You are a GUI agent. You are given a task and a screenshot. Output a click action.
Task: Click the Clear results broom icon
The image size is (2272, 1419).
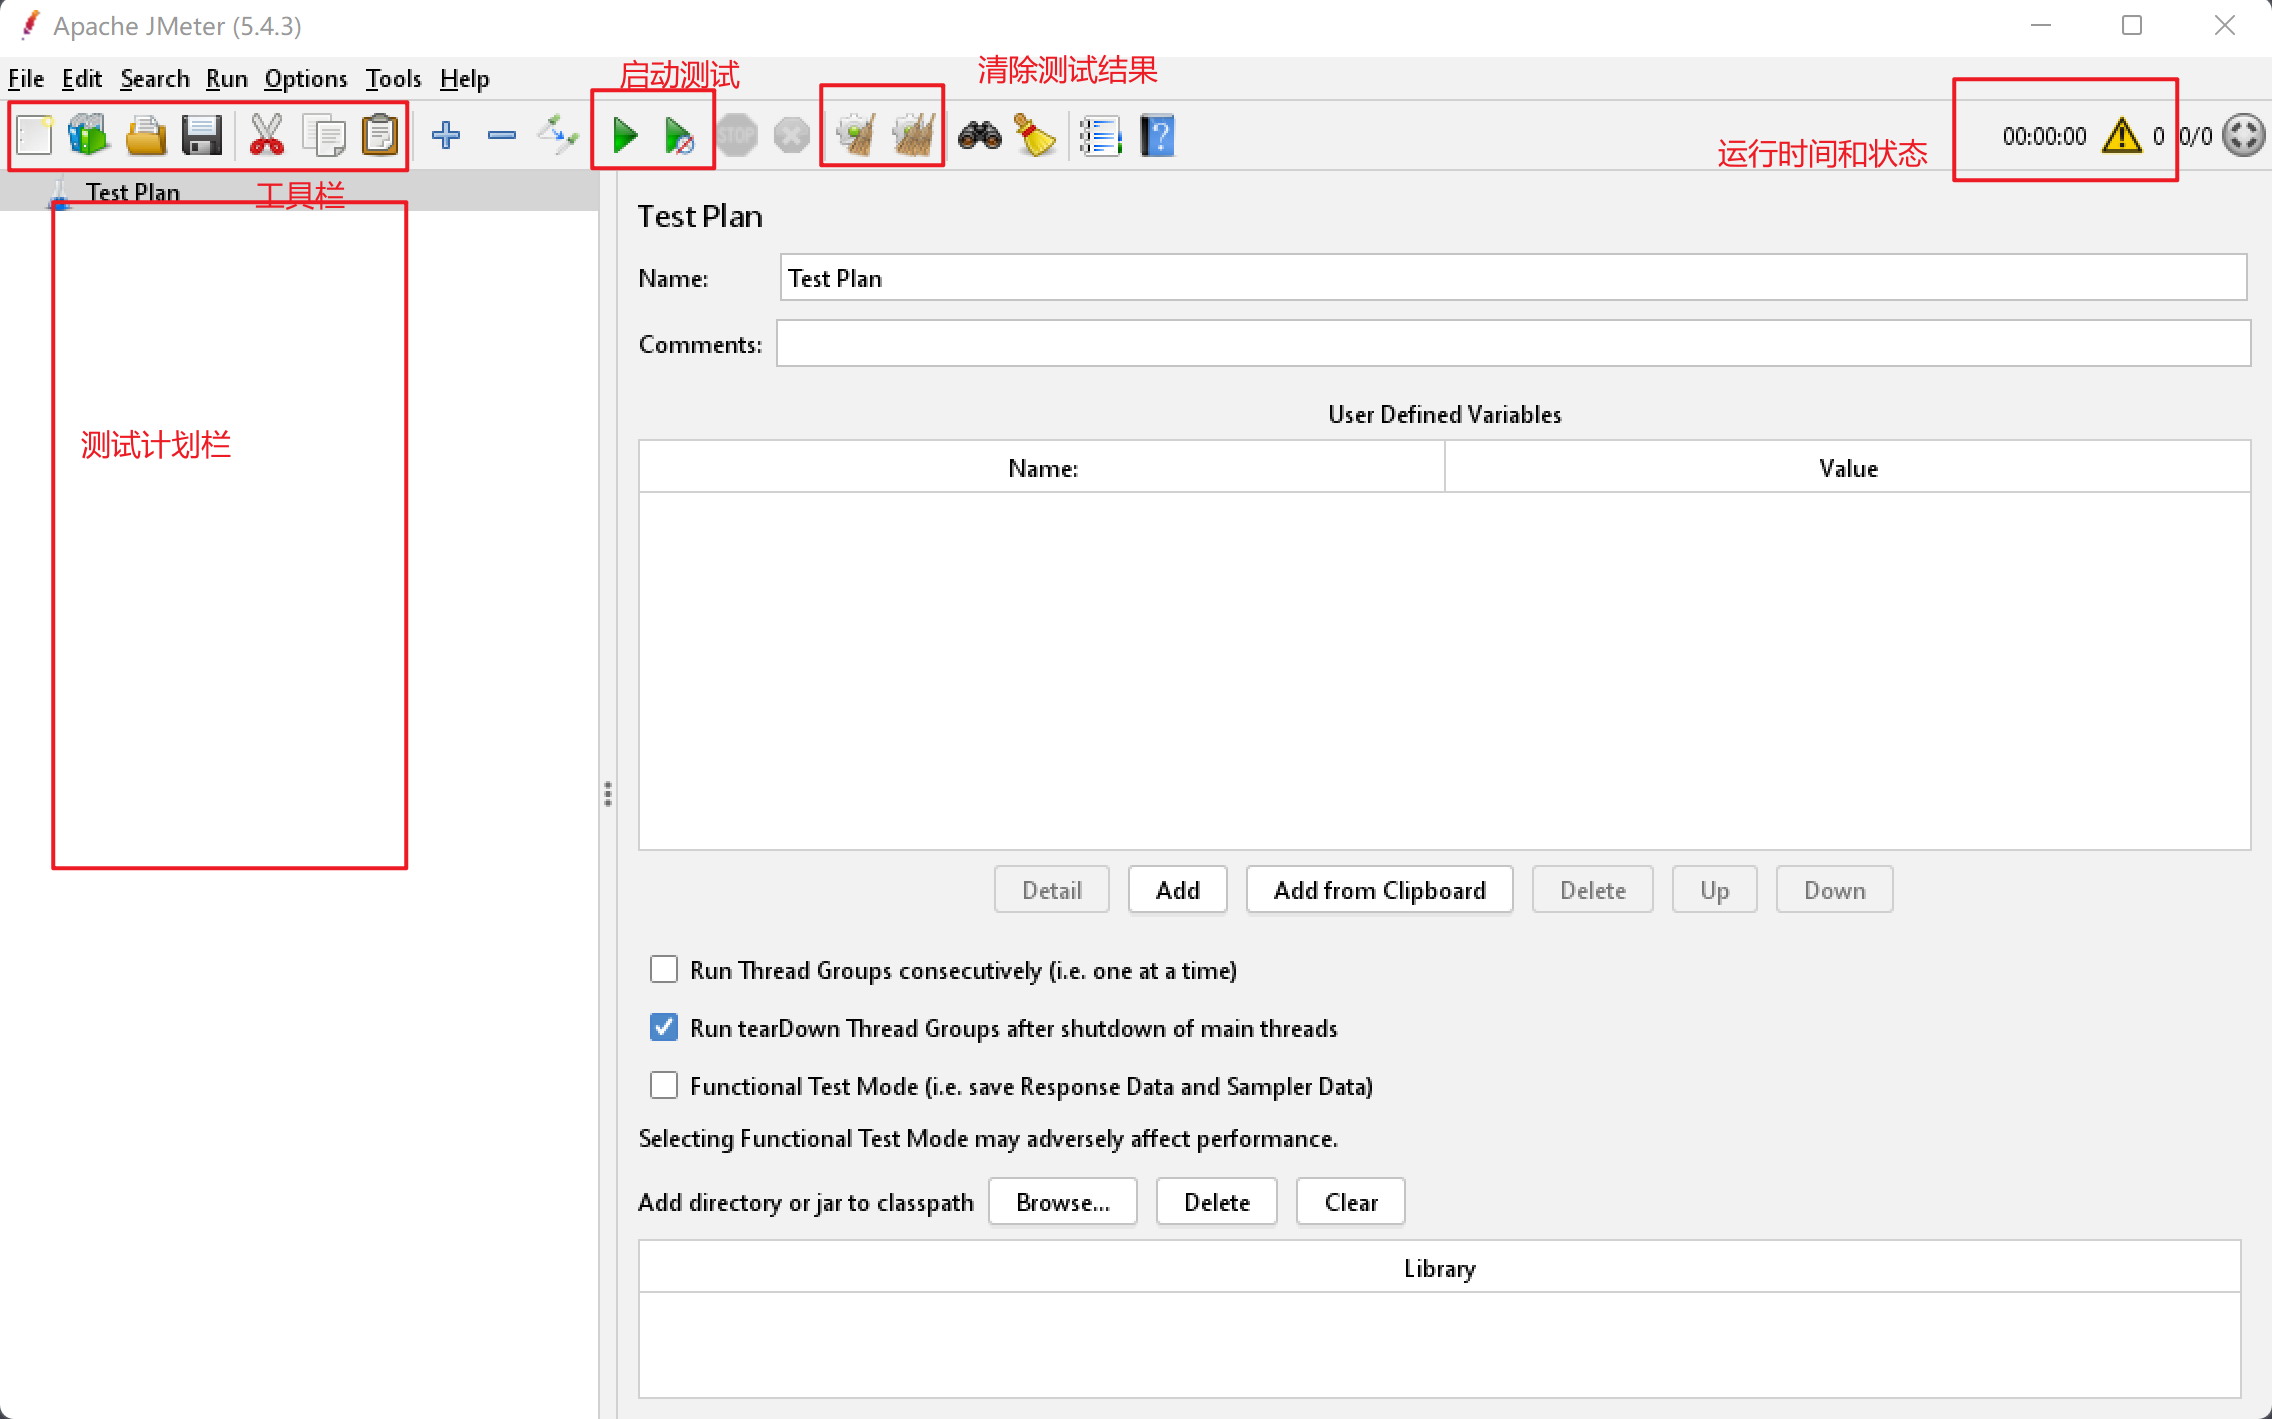856,135
